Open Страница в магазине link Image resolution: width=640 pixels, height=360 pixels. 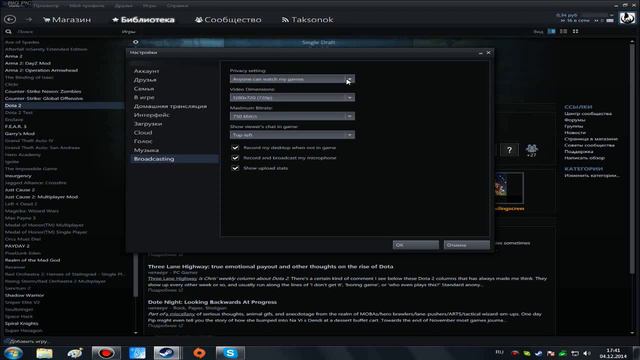[x=591, y=139]
